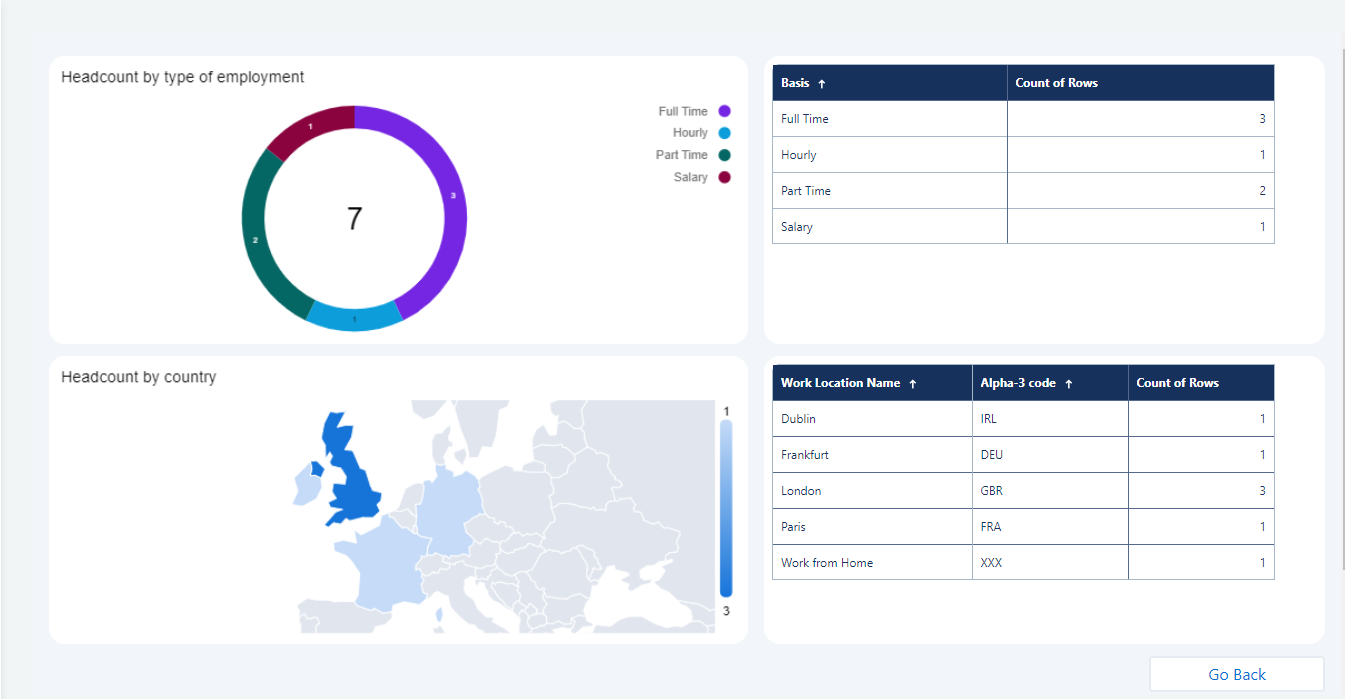This screenshot has width=1345, height=699.
Task: Click France on the headcount map
Action: (x=375, y=570)
